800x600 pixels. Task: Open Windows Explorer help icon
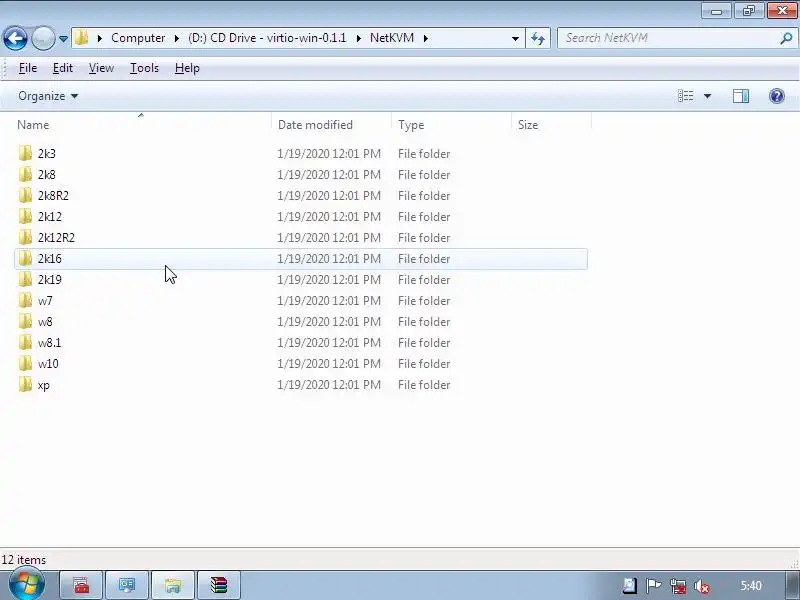pos(777,96)
